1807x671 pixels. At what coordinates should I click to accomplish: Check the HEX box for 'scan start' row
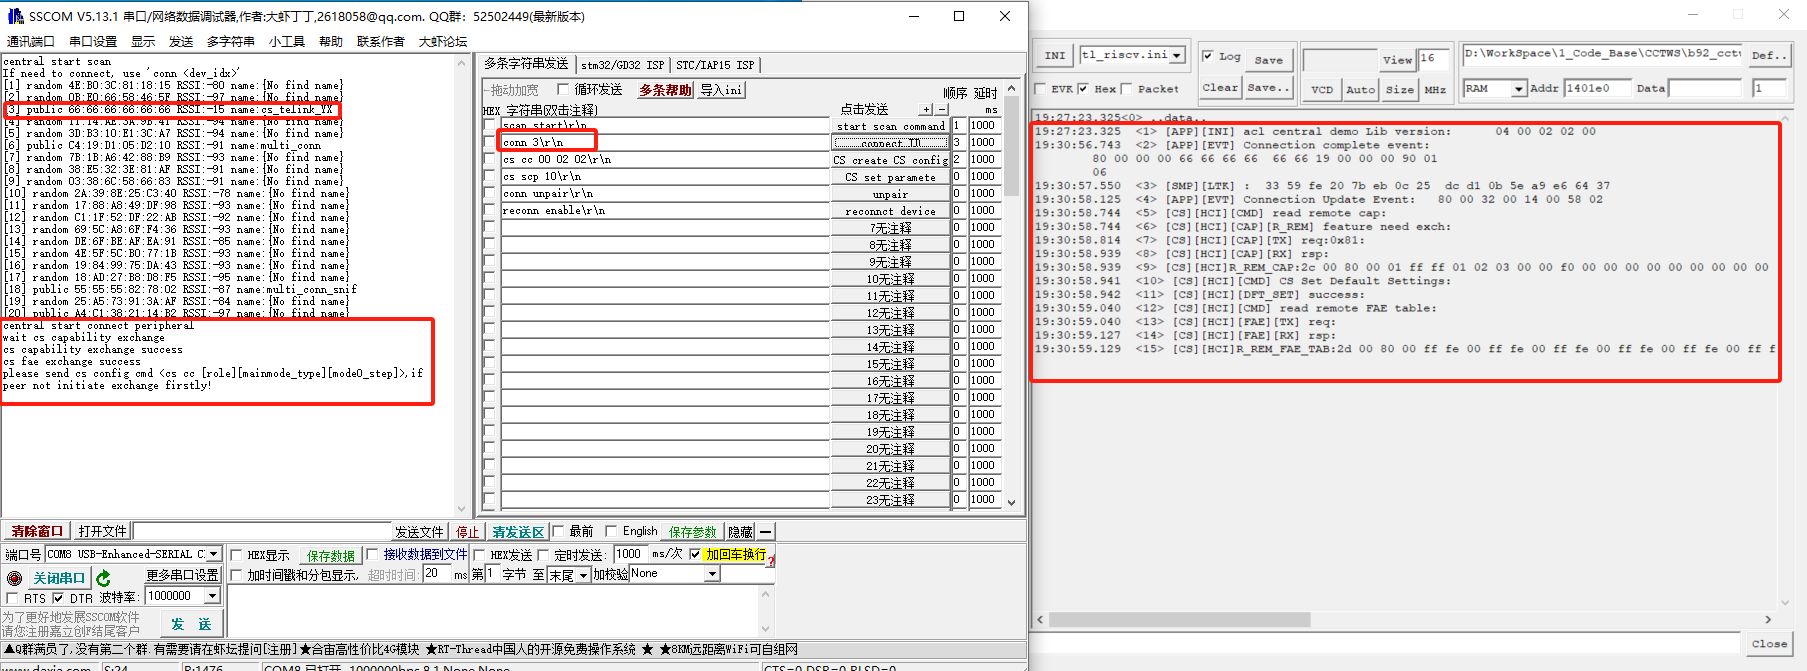coord(489,126)
